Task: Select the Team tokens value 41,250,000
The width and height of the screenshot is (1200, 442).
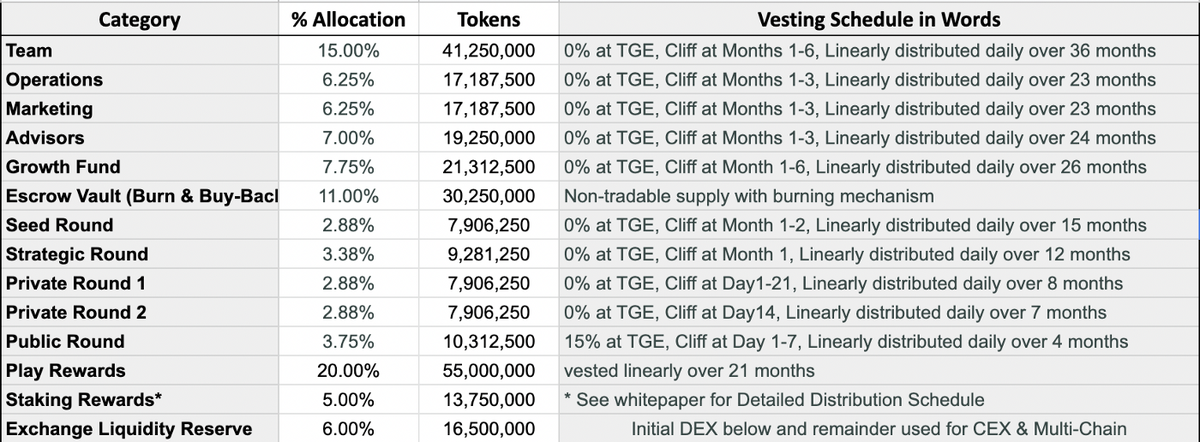Action: (x=489, y=50)
